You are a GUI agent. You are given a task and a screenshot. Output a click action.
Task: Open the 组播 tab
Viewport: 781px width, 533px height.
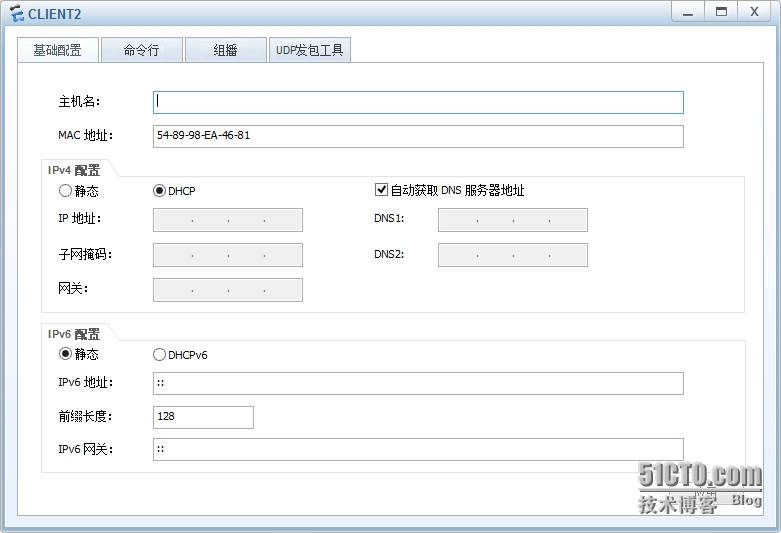(x=226, y=50)
